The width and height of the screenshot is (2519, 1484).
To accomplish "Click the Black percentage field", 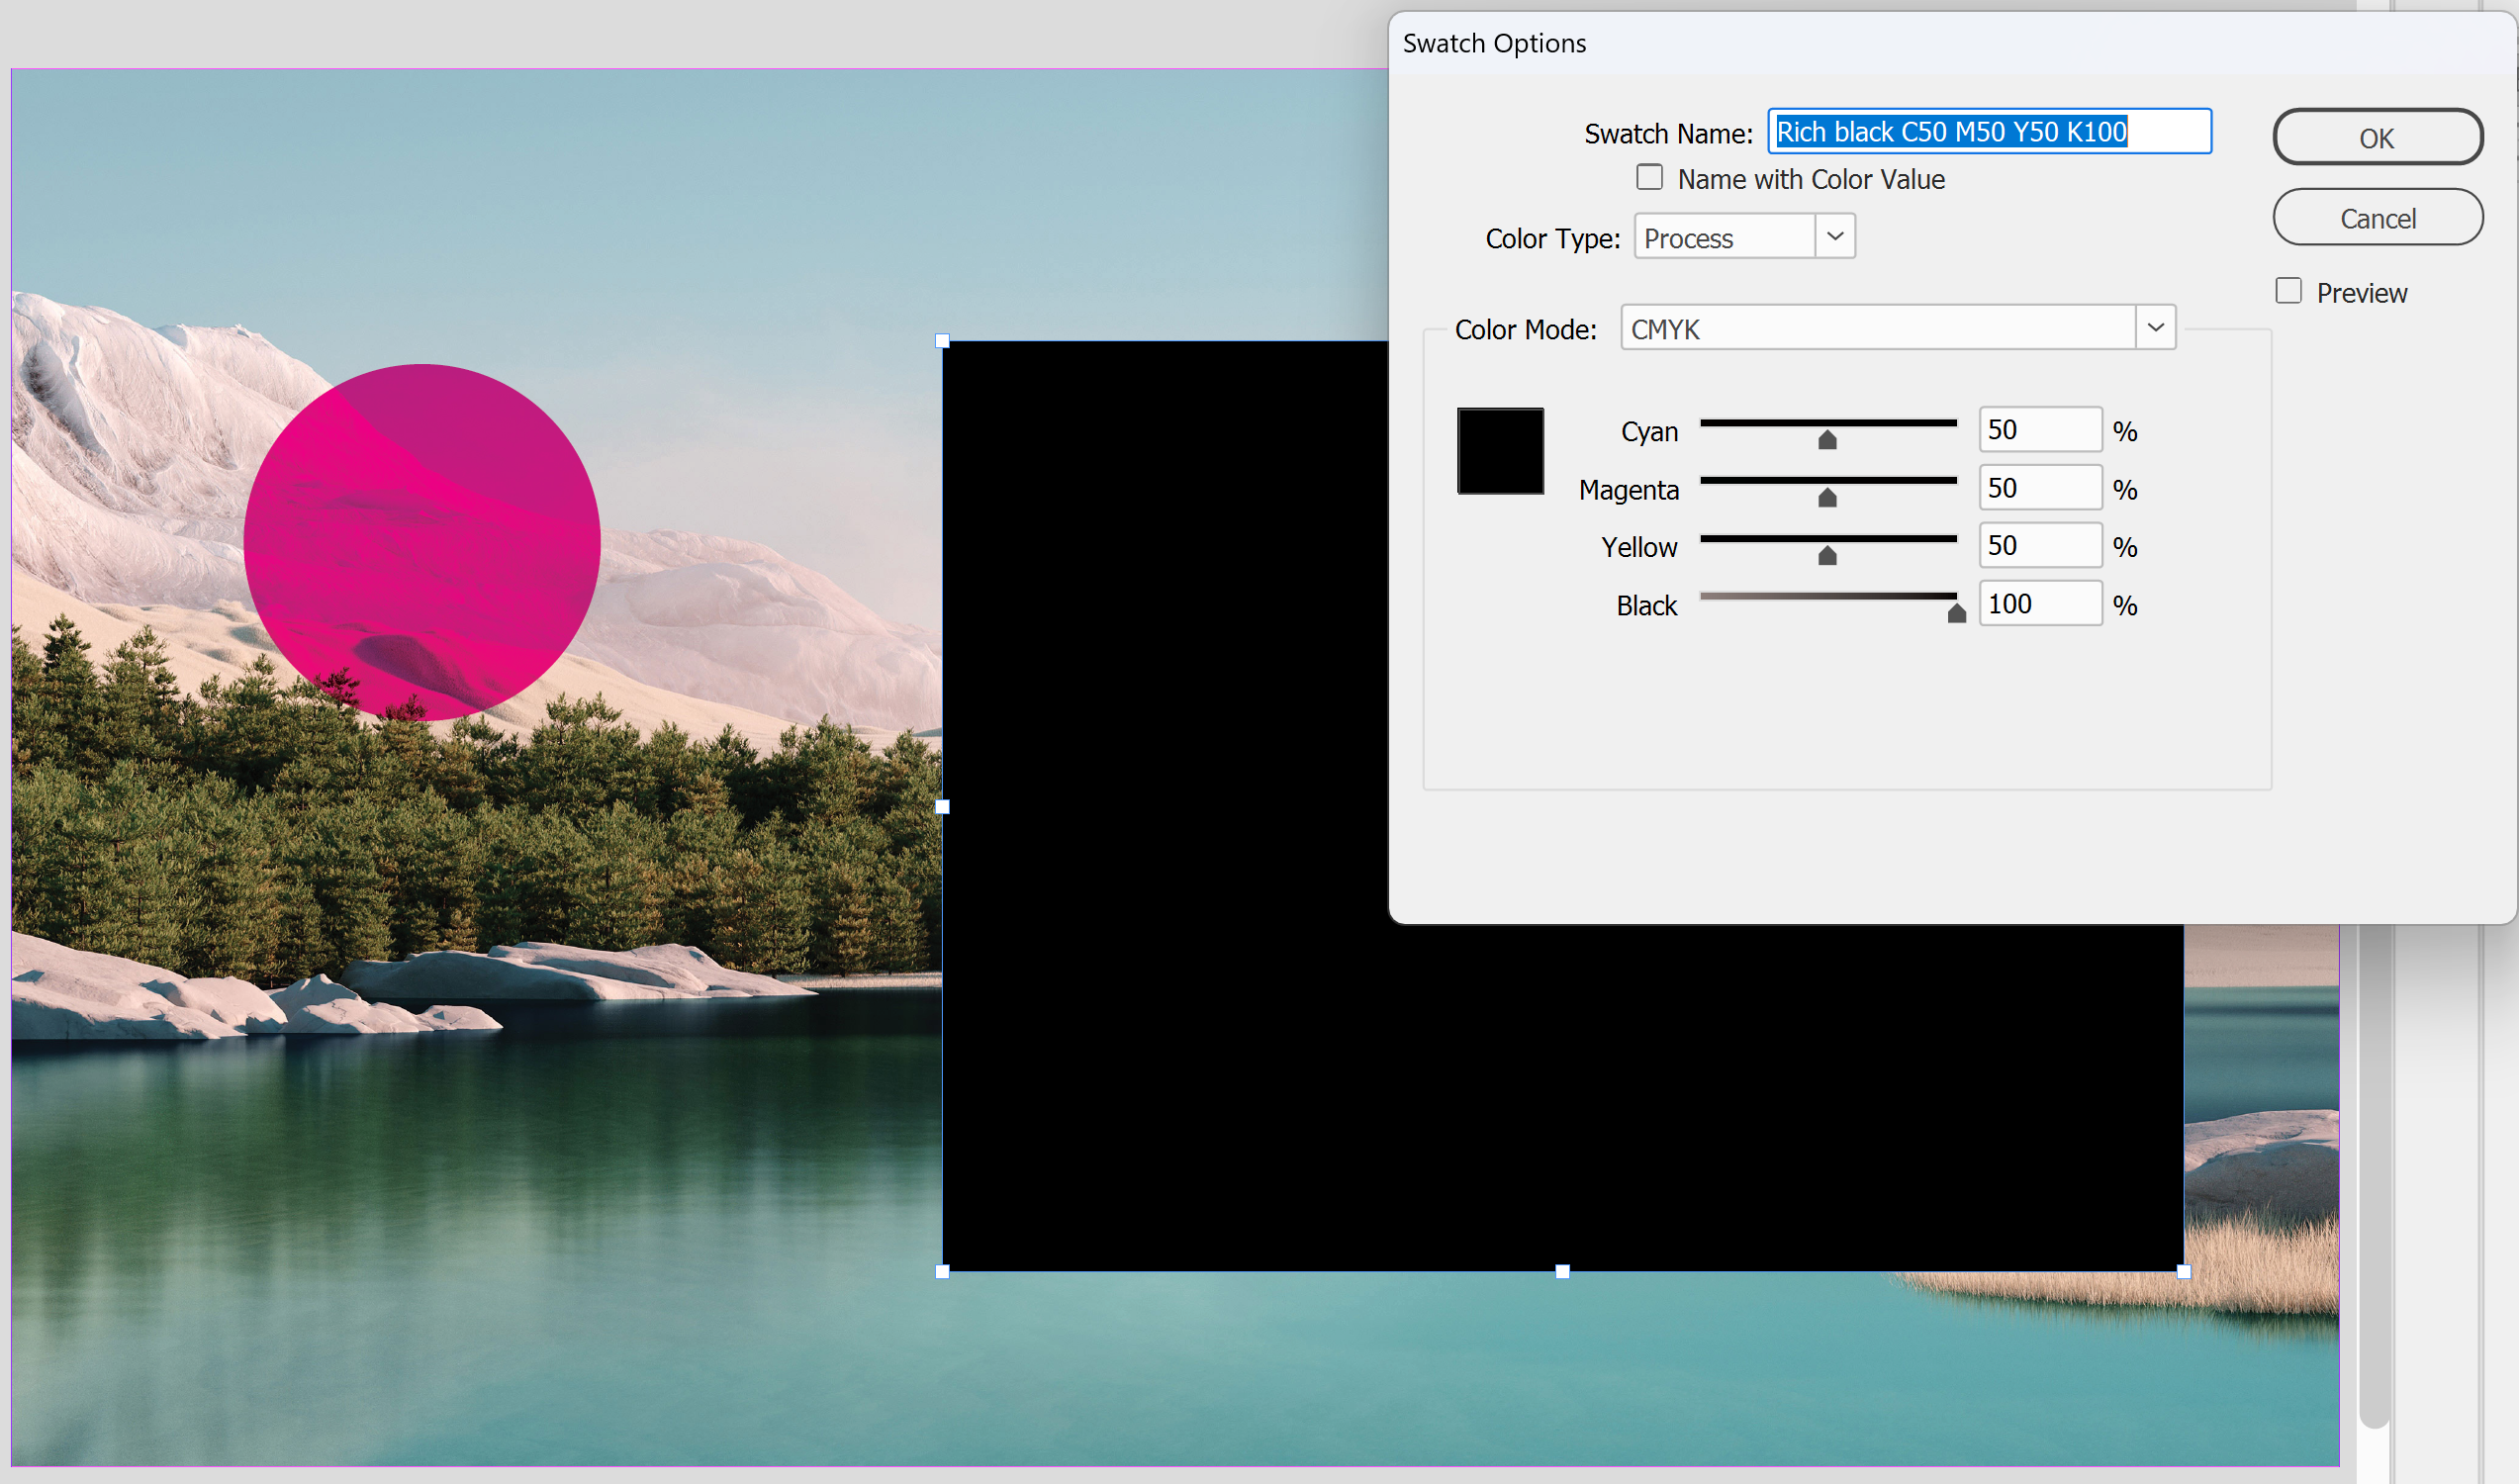I will click(2039, 604).
